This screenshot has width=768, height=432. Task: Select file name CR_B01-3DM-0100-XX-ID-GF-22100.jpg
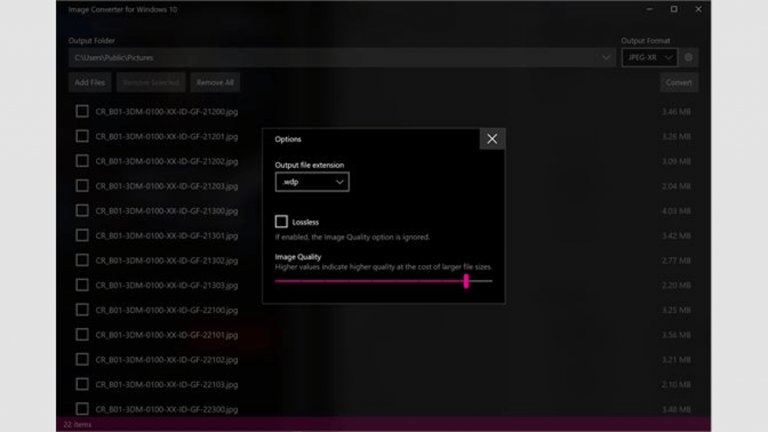(x=167, y=310)
